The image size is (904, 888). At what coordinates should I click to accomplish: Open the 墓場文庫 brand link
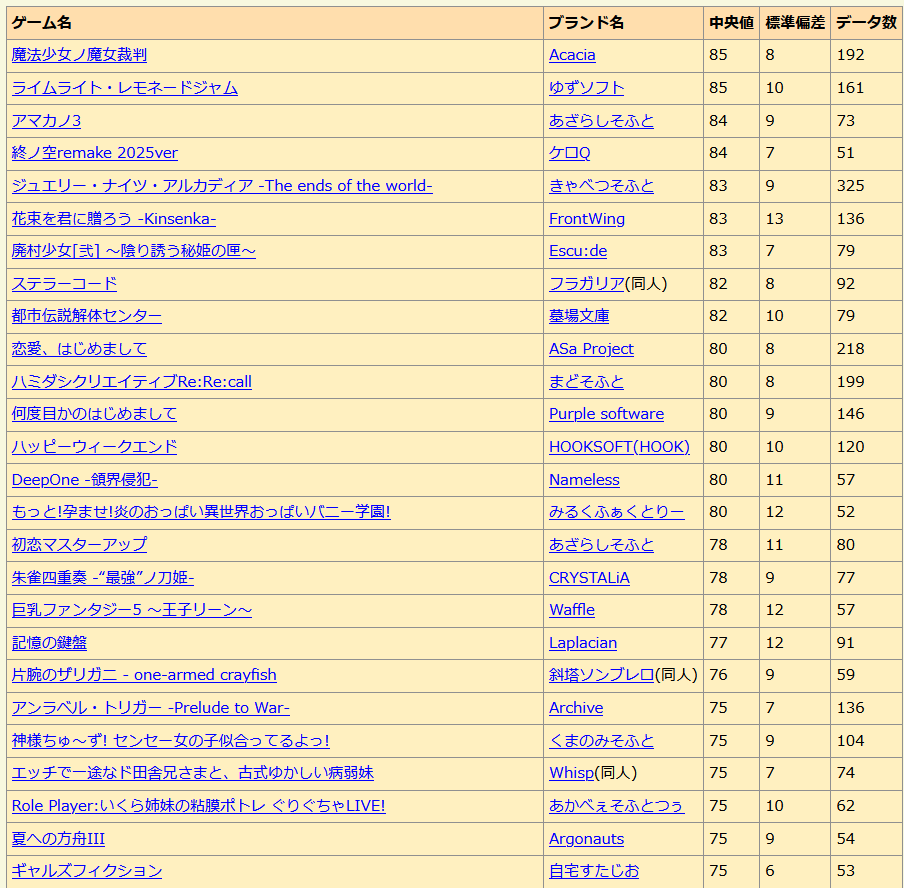579,316
